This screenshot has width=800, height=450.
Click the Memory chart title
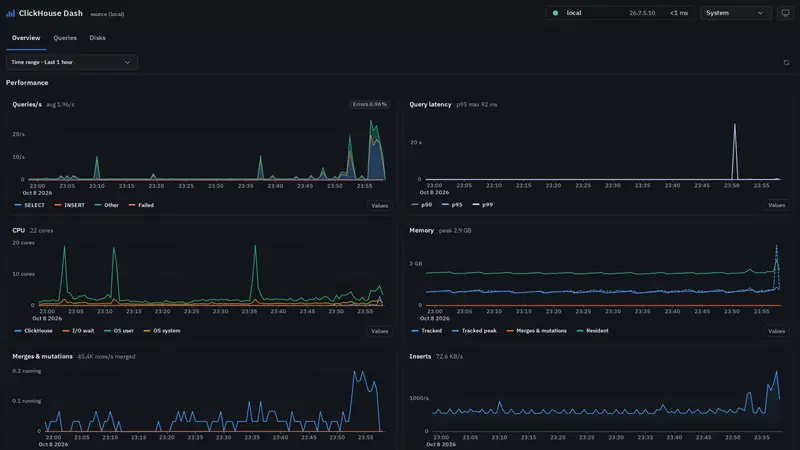pyautogui.click(x=421, y=230)
